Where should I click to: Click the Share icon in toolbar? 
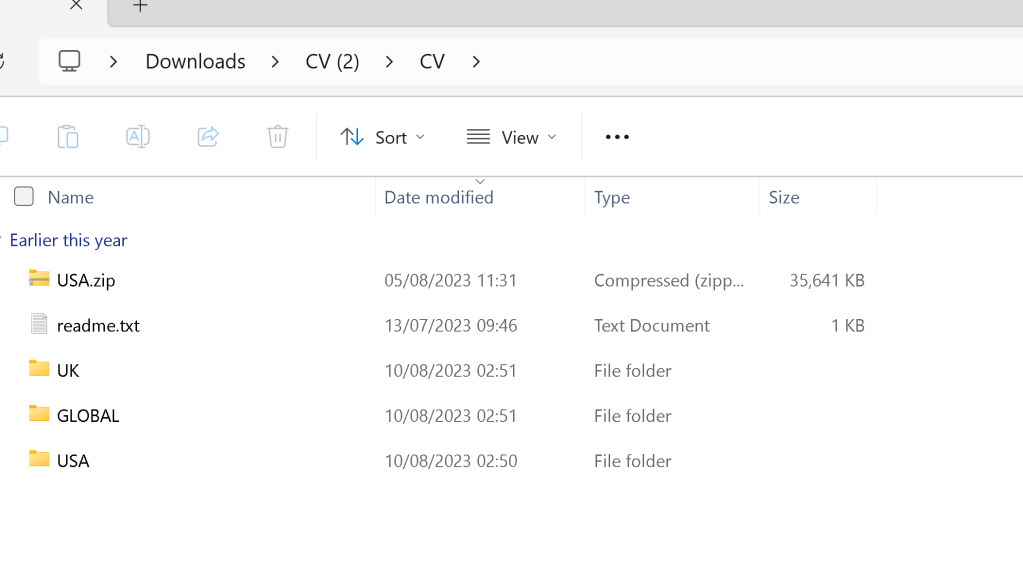[x=208, y=137]
